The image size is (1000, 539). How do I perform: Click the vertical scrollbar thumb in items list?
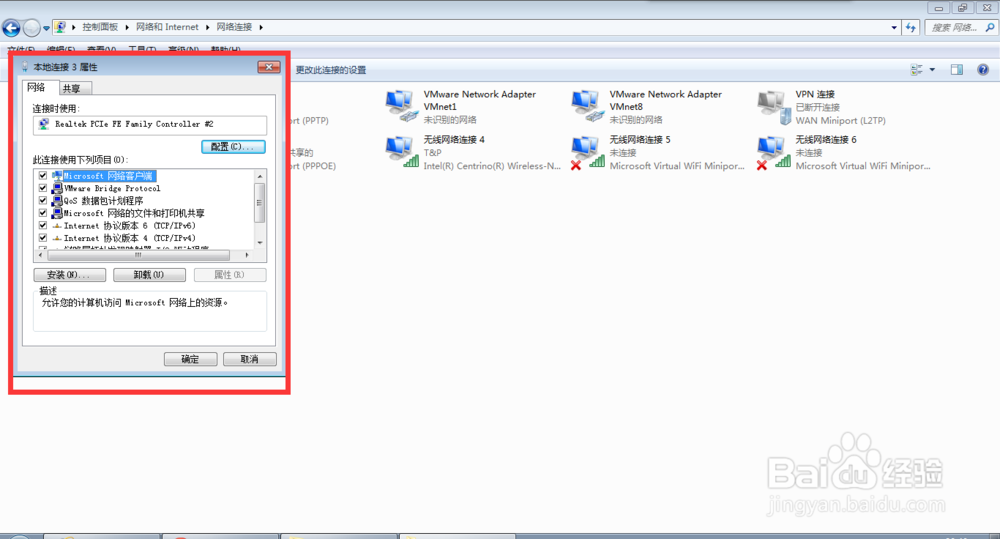pos(260,203)
